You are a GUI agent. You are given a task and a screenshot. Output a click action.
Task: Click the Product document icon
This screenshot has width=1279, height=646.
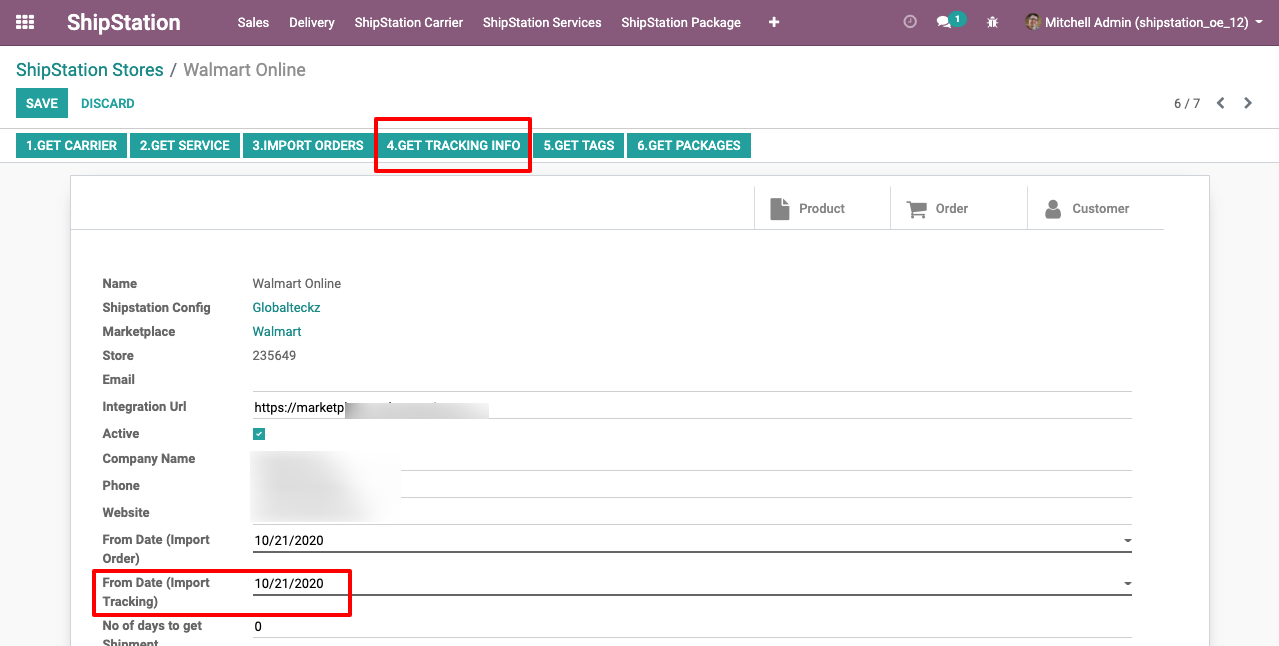point(779,208)
